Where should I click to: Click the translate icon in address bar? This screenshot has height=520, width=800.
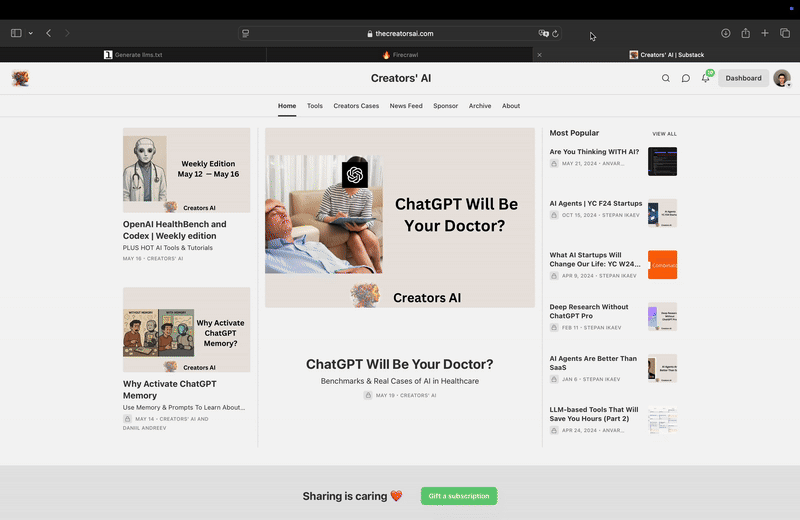543,33
